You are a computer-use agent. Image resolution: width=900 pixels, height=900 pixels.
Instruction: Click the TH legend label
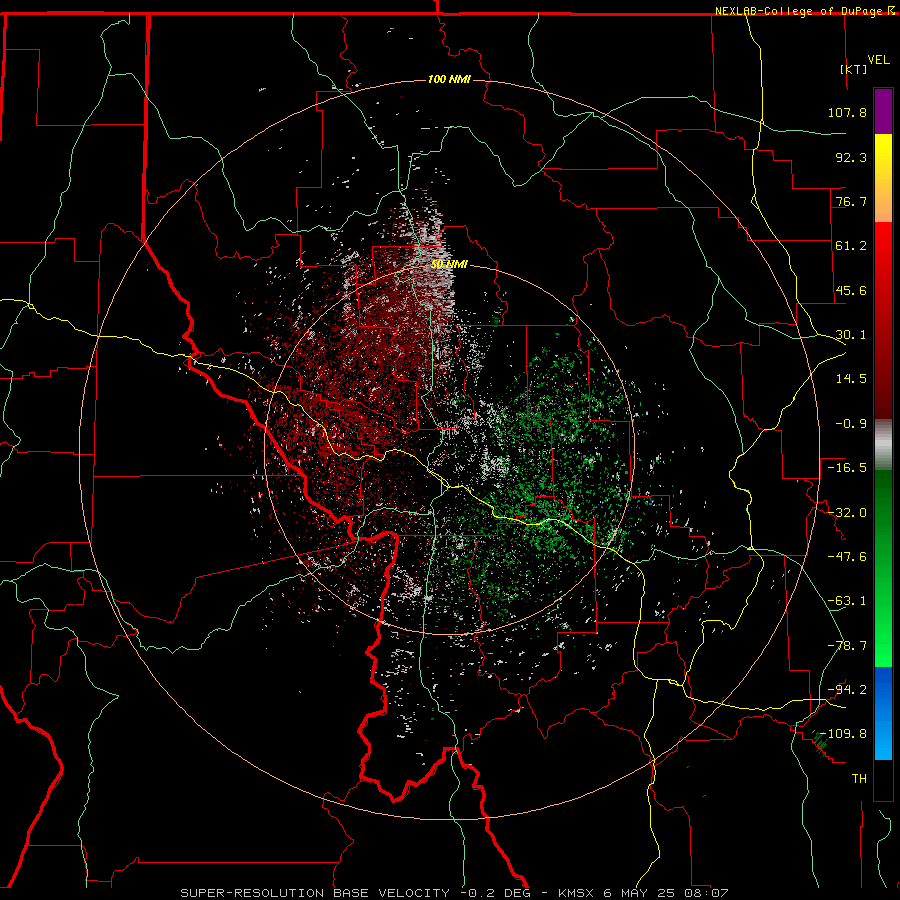[x=859, y=779]
